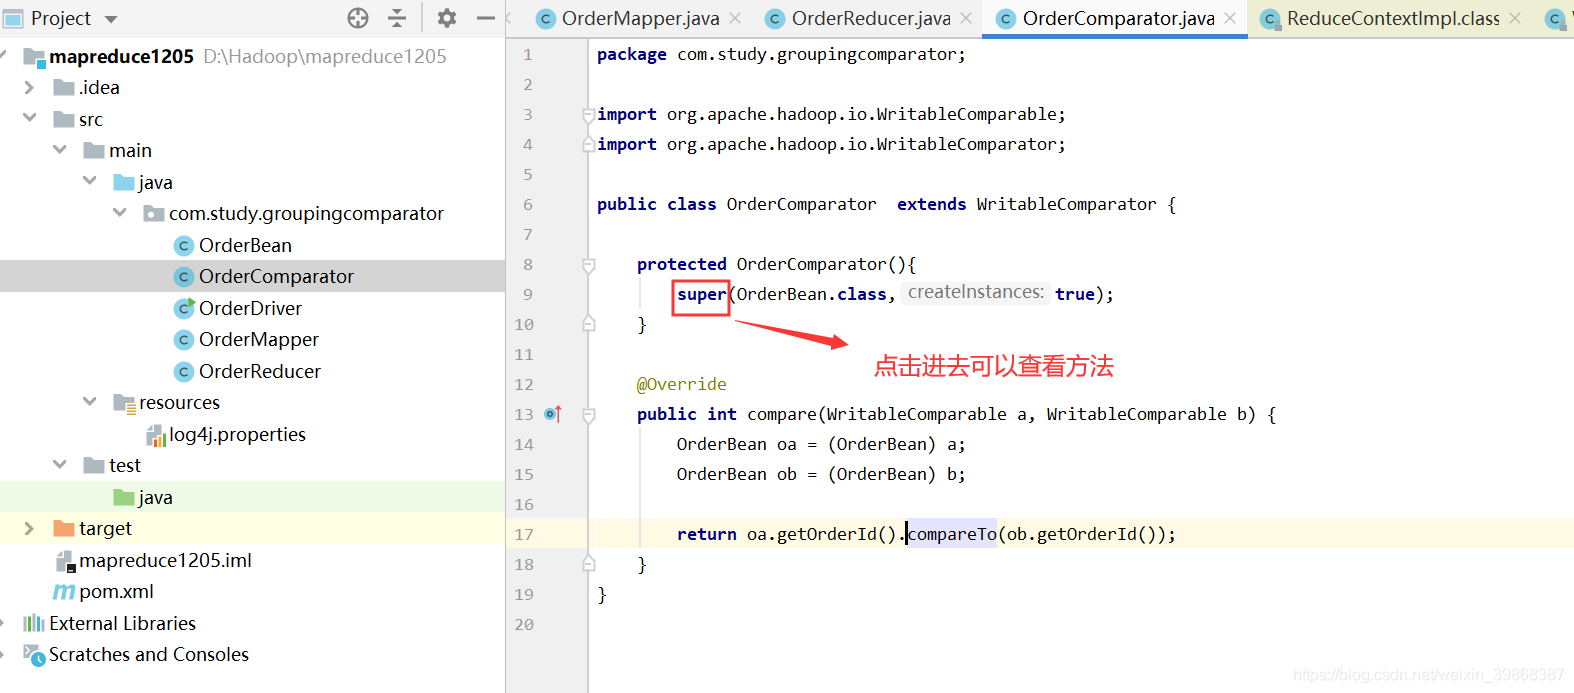Fold the constructor at line 8
This screenshot has width=1574, height=693.
click(589, 265)
